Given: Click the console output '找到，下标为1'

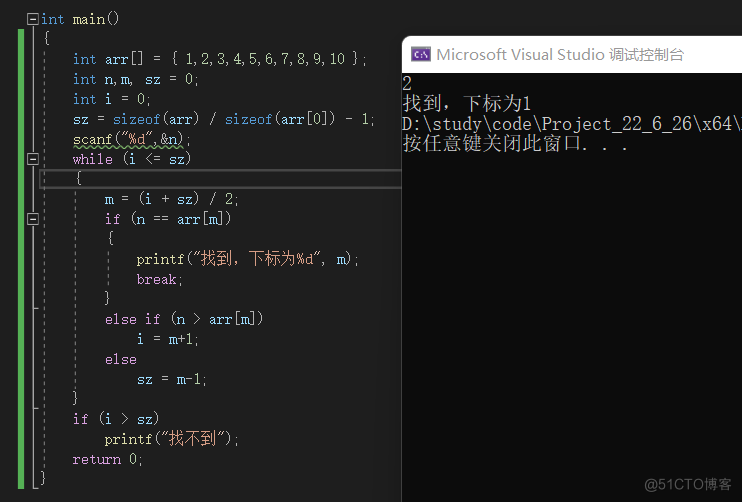Looking at the screenshot, I should pos(467,103).
